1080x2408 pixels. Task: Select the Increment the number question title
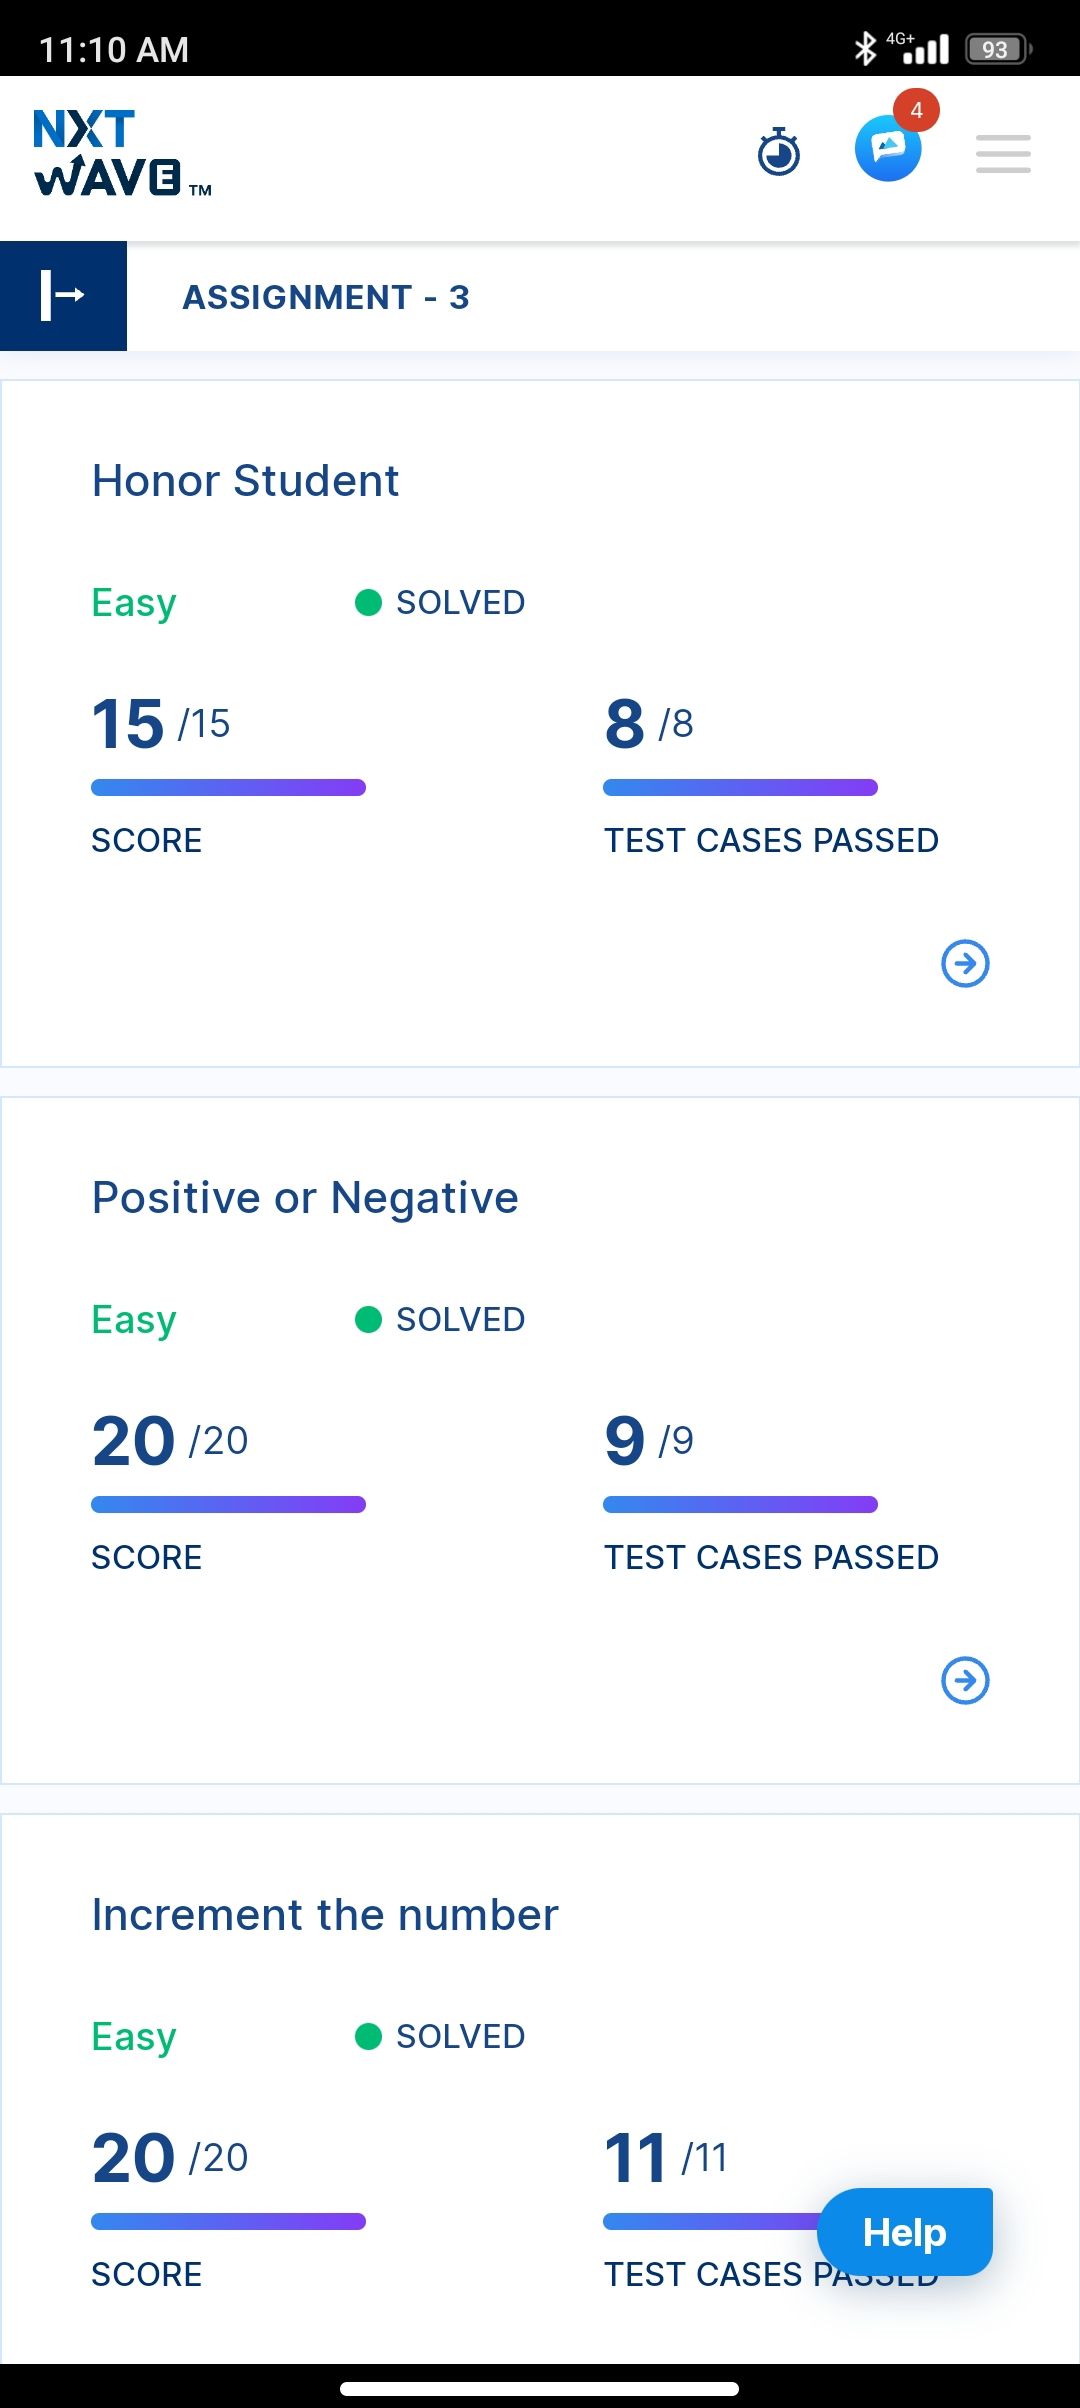tap(325, 1915)
